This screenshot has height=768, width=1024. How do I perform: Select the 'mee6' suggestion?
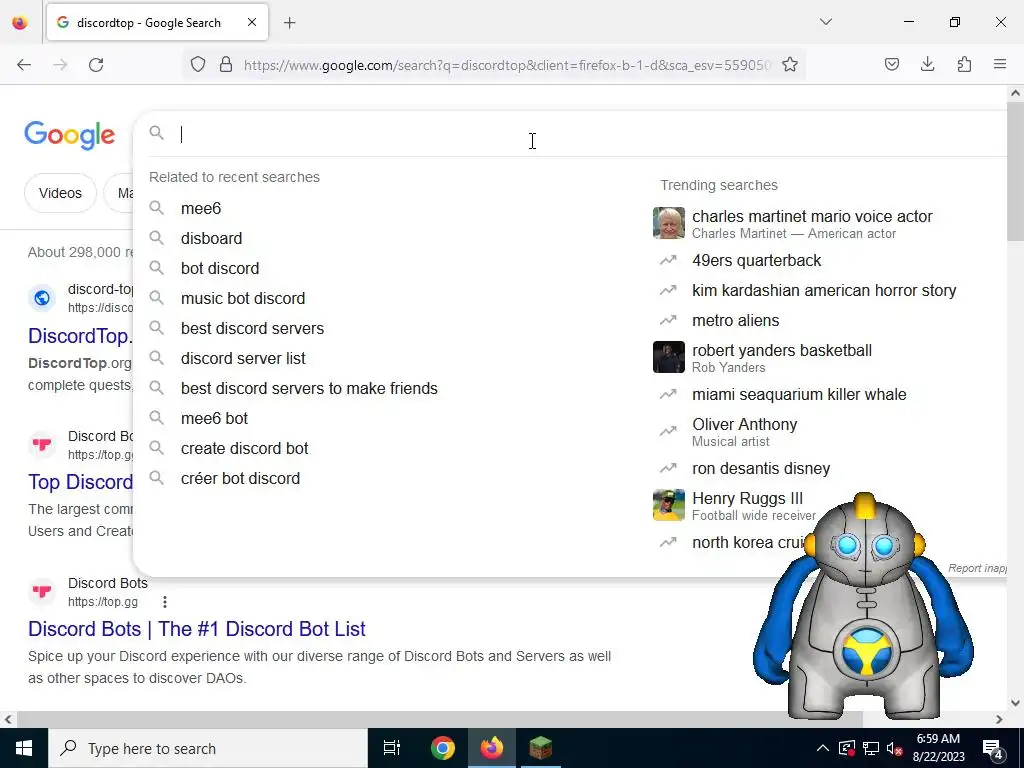(x=201, y=208)
